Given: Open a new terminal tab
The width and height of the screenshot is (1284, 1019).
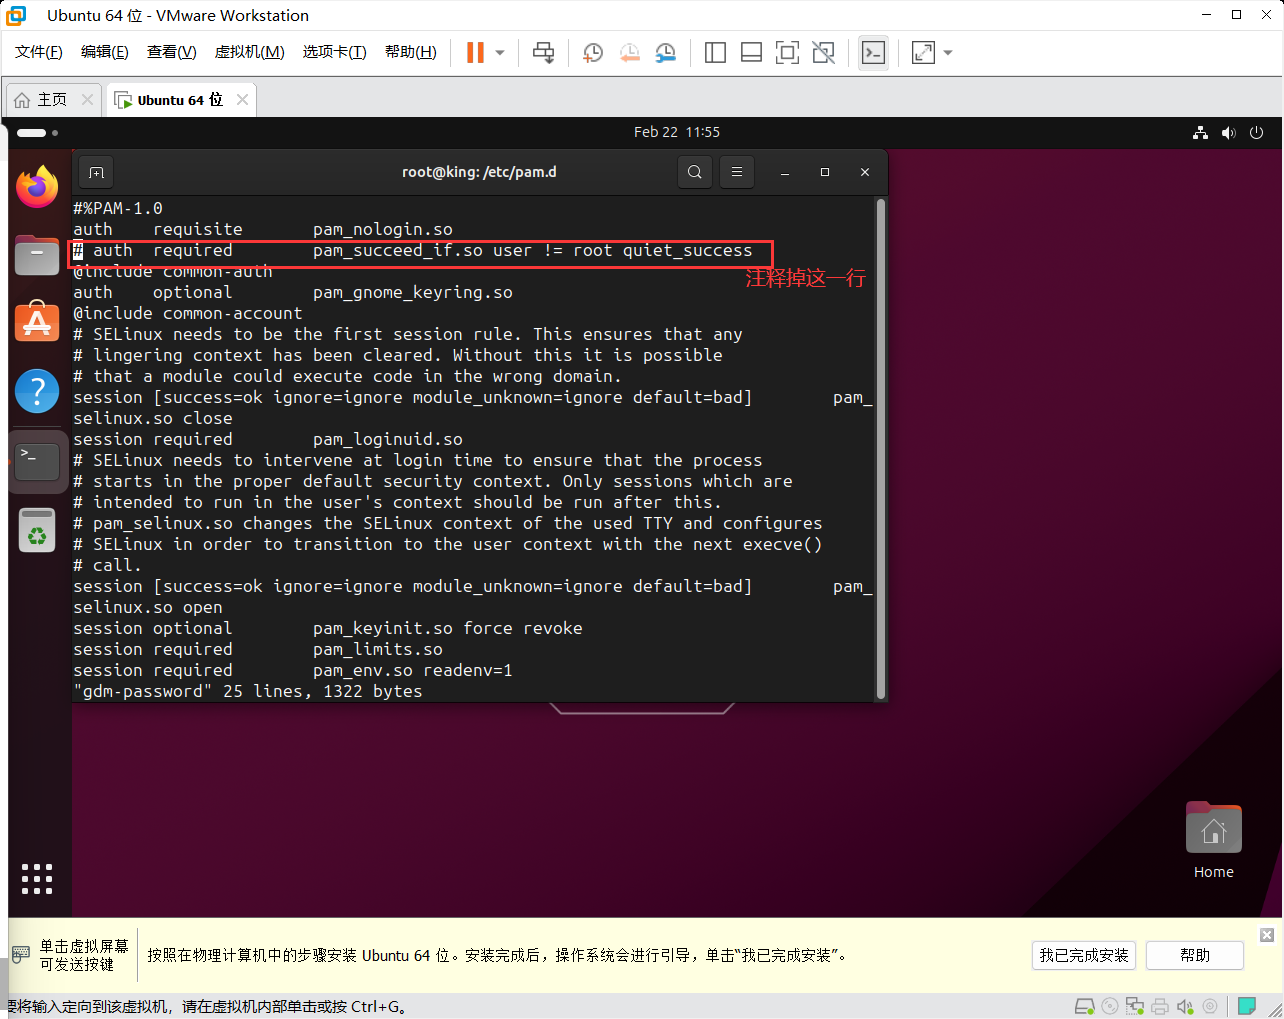Looking at the screenshot, I should (x=96, y=172).
